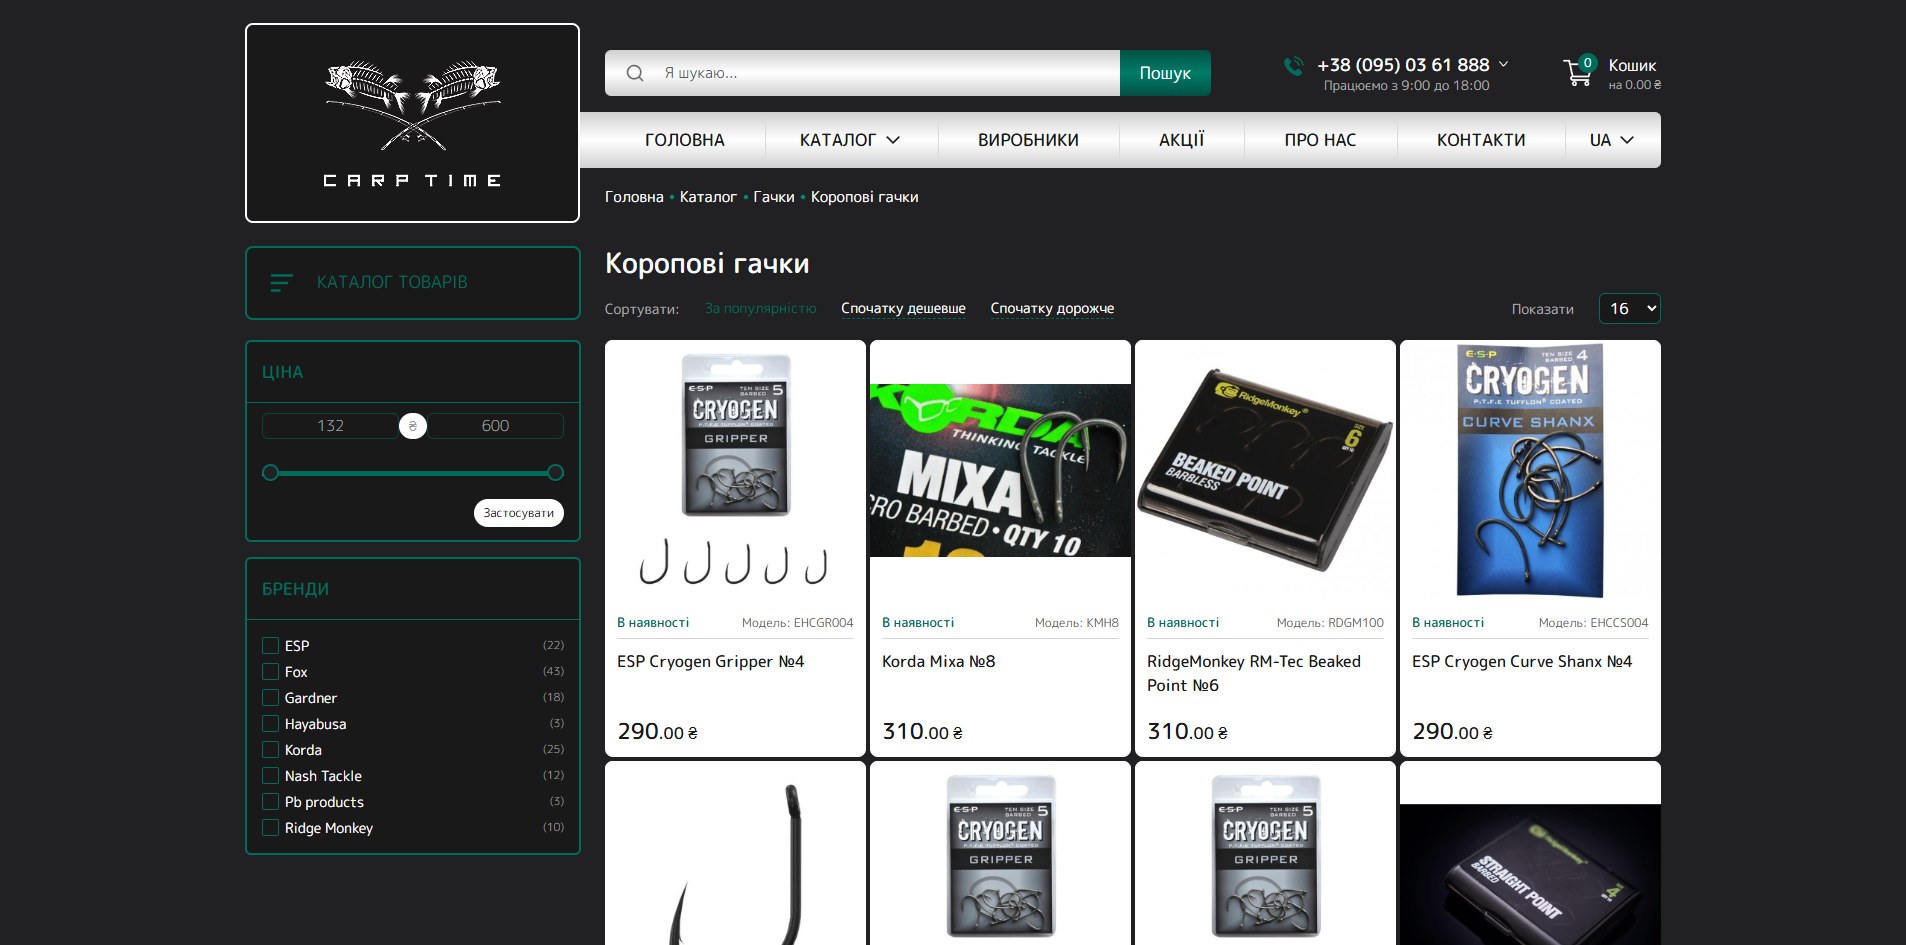Tick the Hayabusa brand checkbox
1906x945 pixels.
click(x=270, y=724)
